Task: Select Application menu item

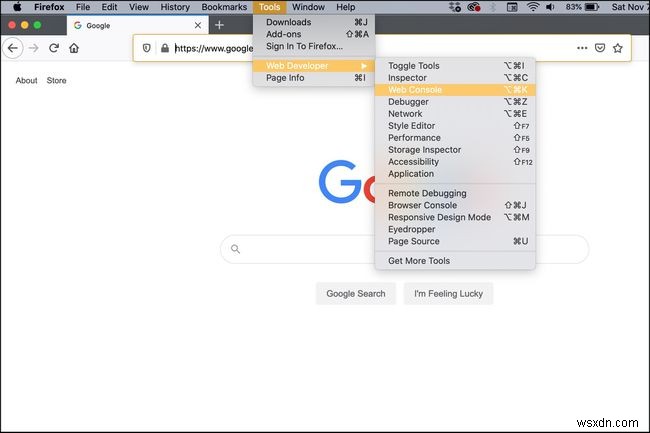Action: click(x=455, y=174)
